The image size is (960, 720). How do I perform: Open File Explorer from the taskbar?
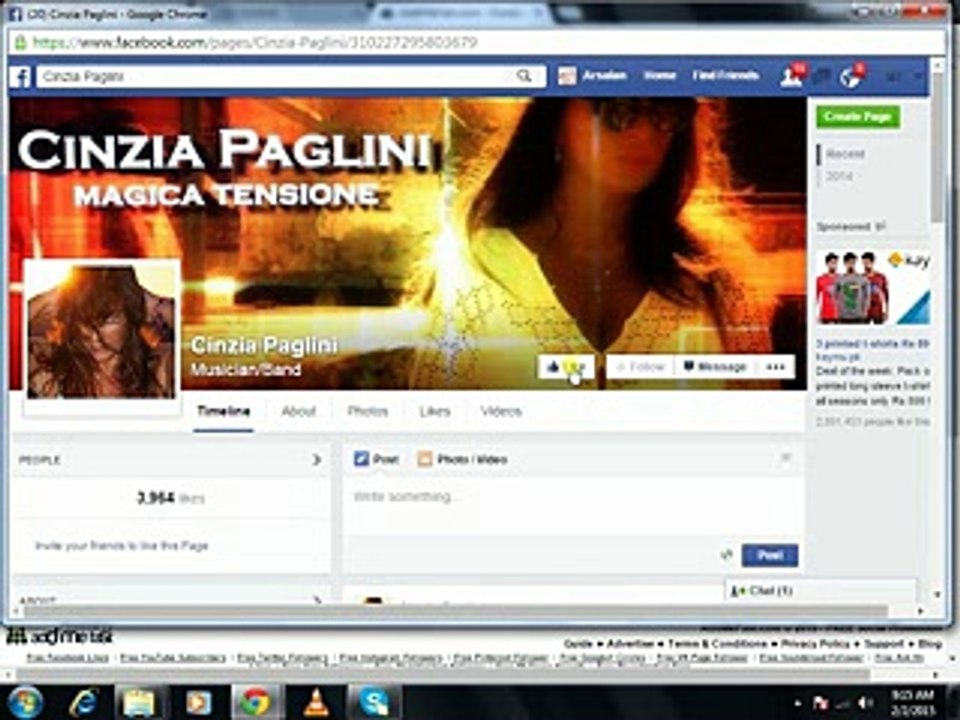[x=139, y=702]
